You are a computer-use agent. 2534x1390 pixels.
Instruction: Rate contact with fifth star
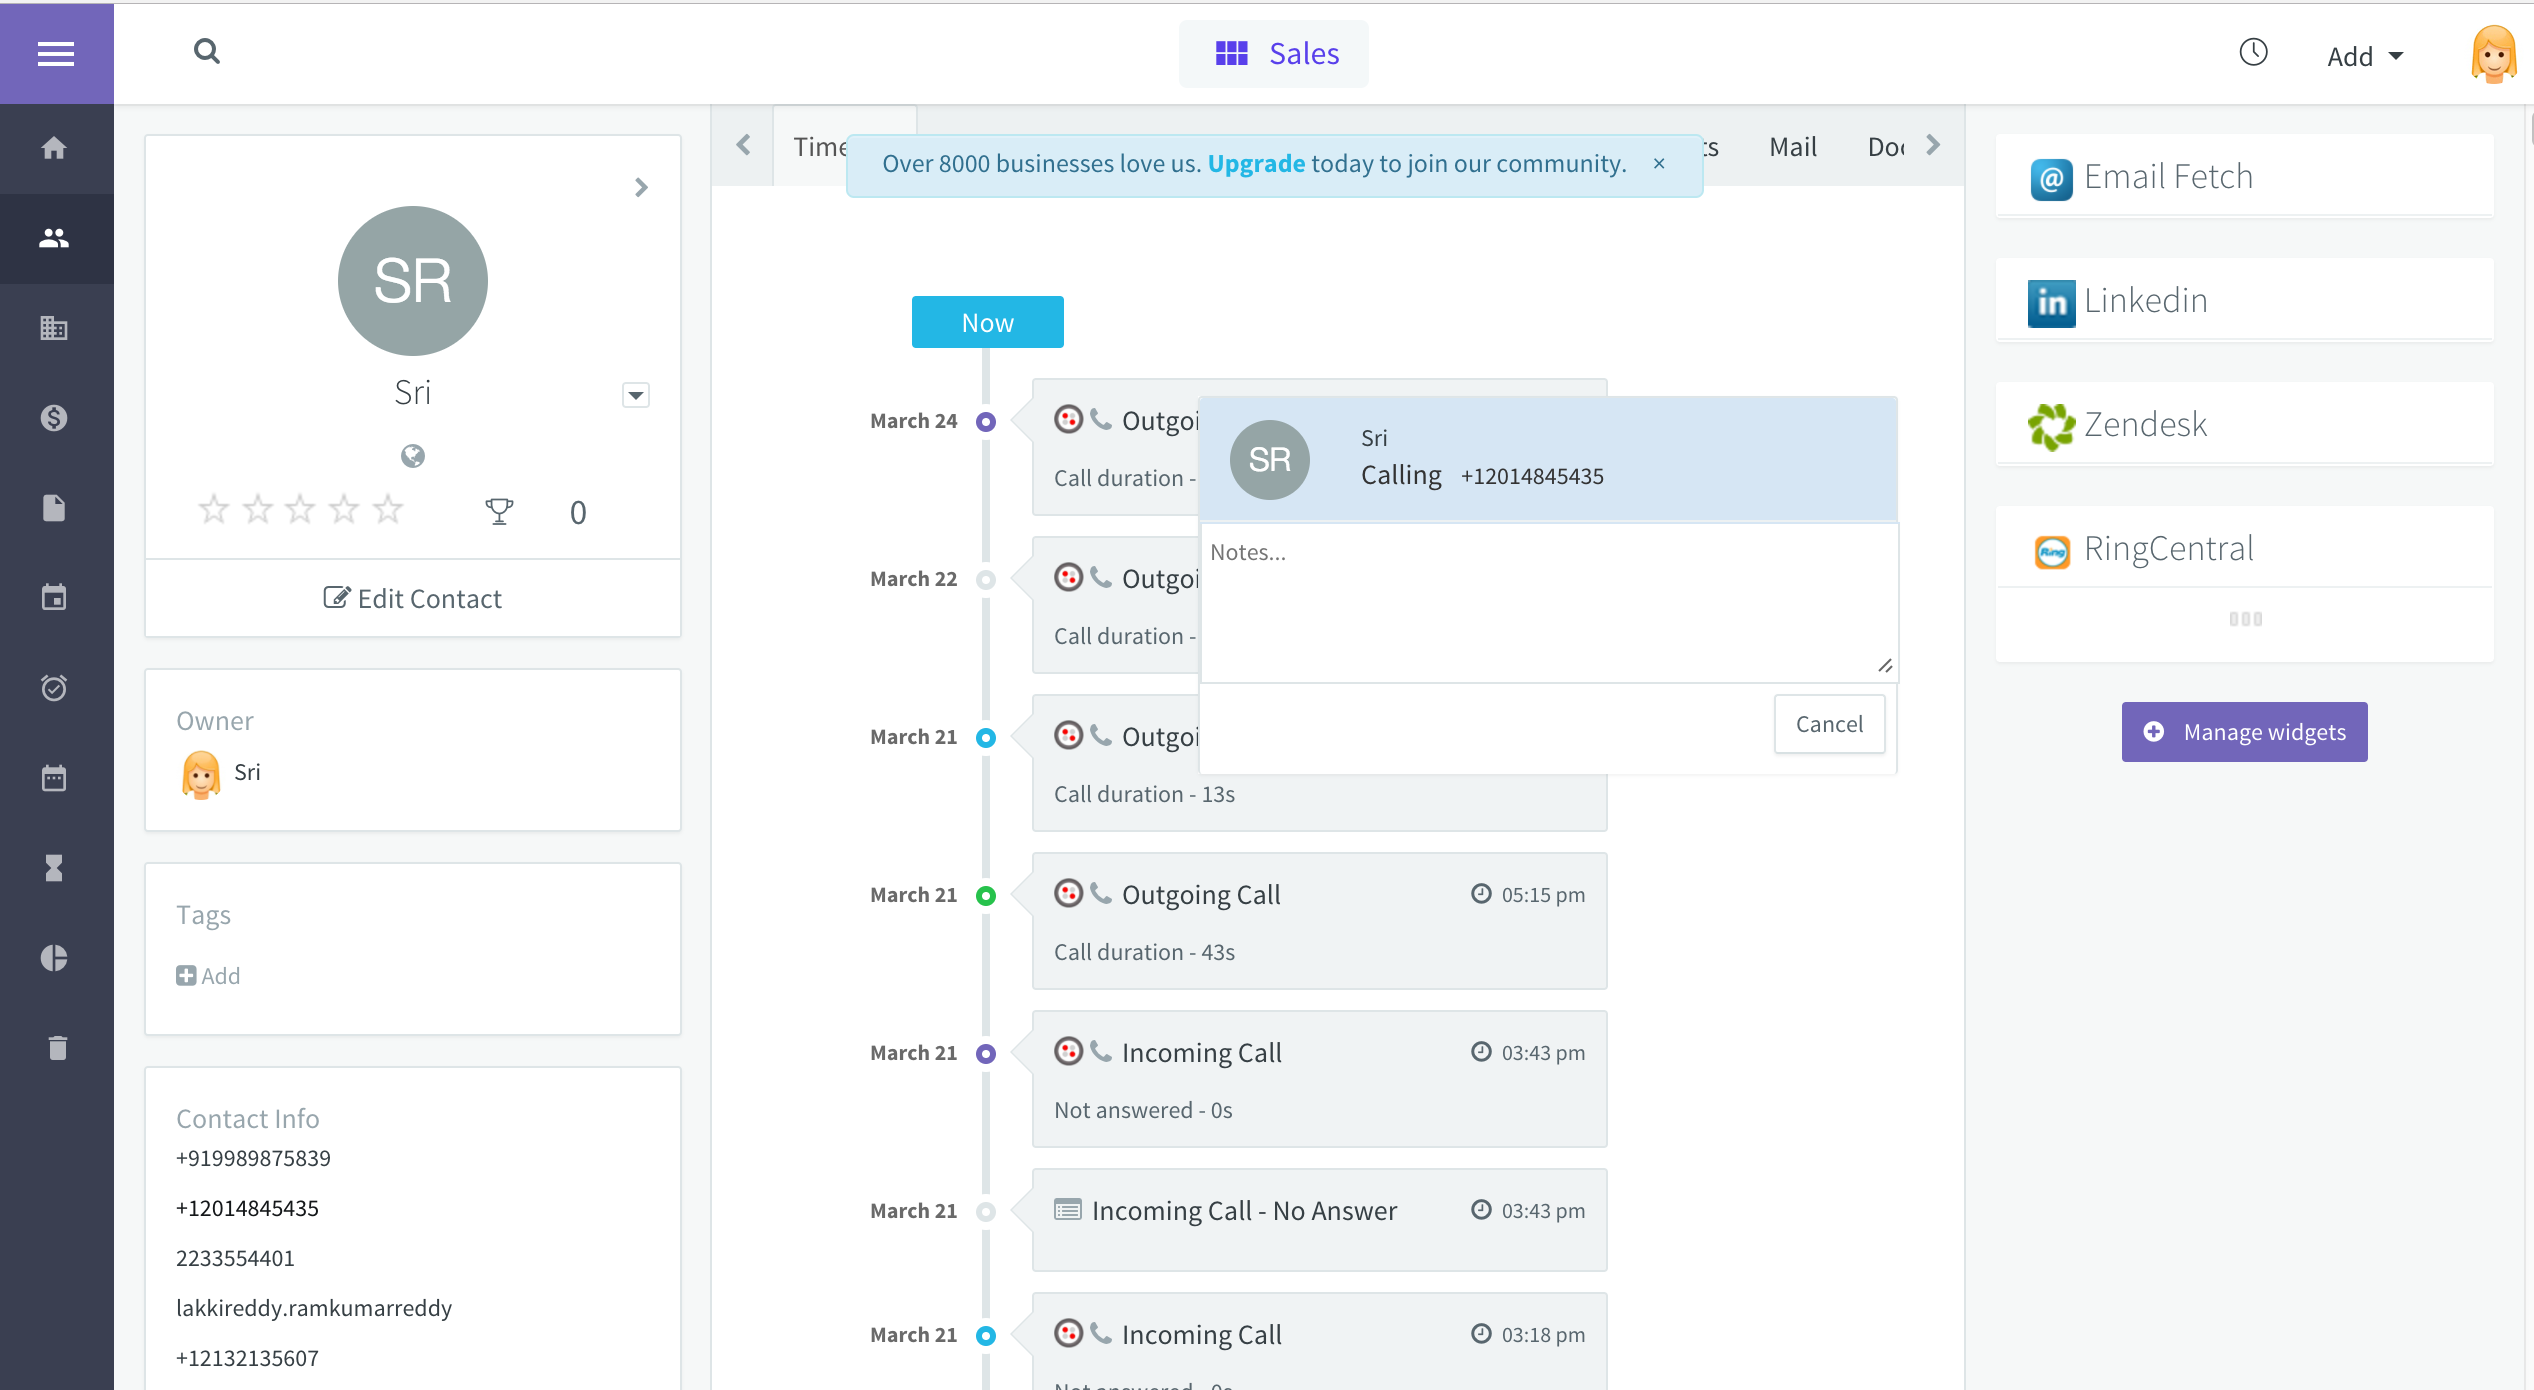[388, 510]
